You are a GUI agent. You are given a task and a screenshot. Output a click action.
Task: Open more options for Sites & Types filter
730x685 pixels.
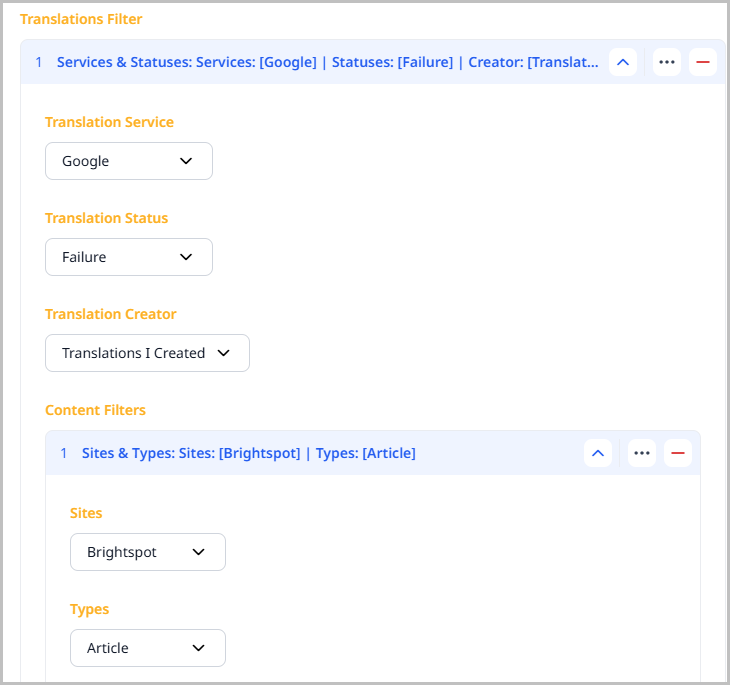pyautogui.click(x=642, y=453)
